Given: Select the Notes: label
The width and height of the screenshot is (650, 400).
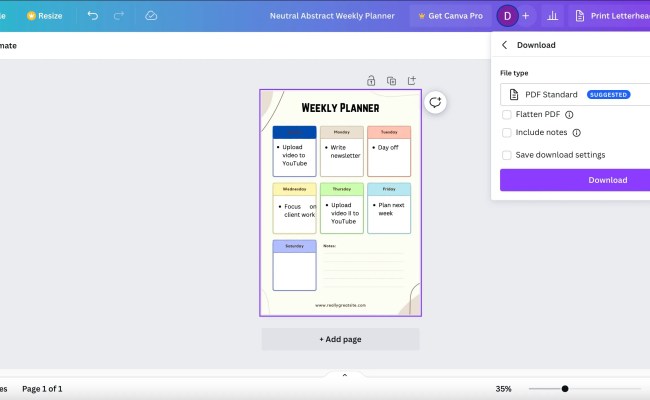Looking at the screenshot, I should pos(330,246).
